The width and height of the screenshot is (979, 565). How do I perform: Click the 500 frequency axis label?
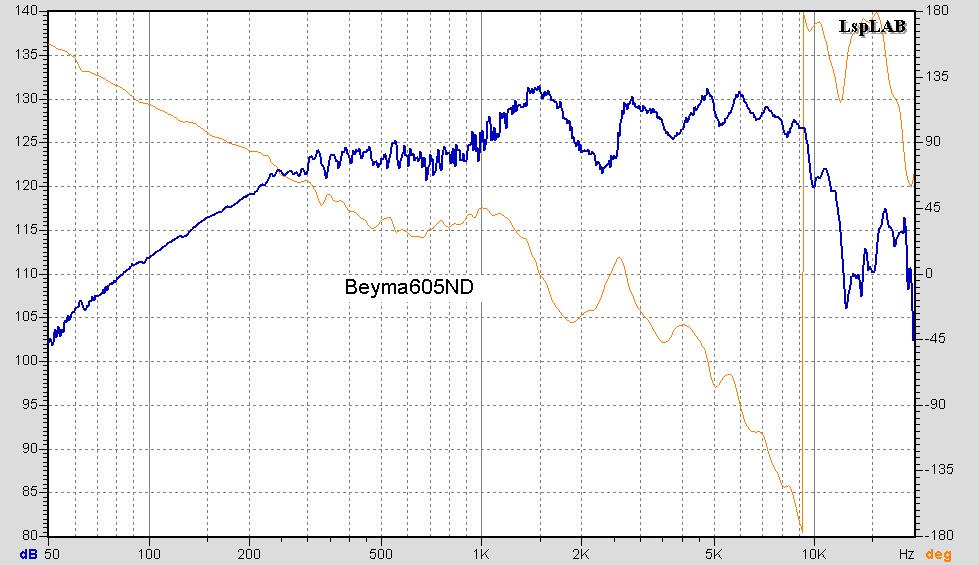(381, 554)
